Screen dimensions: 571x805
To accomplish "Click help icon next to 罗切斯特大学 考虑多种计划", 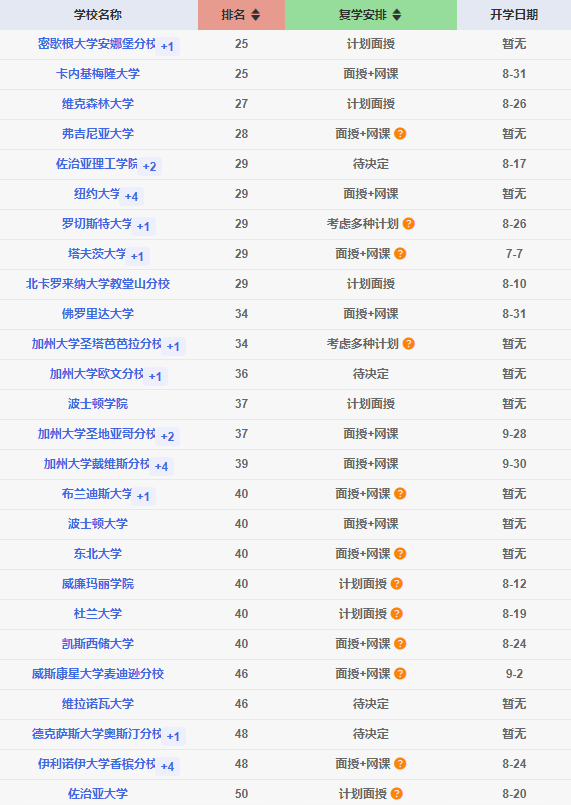I will [408, 223].
